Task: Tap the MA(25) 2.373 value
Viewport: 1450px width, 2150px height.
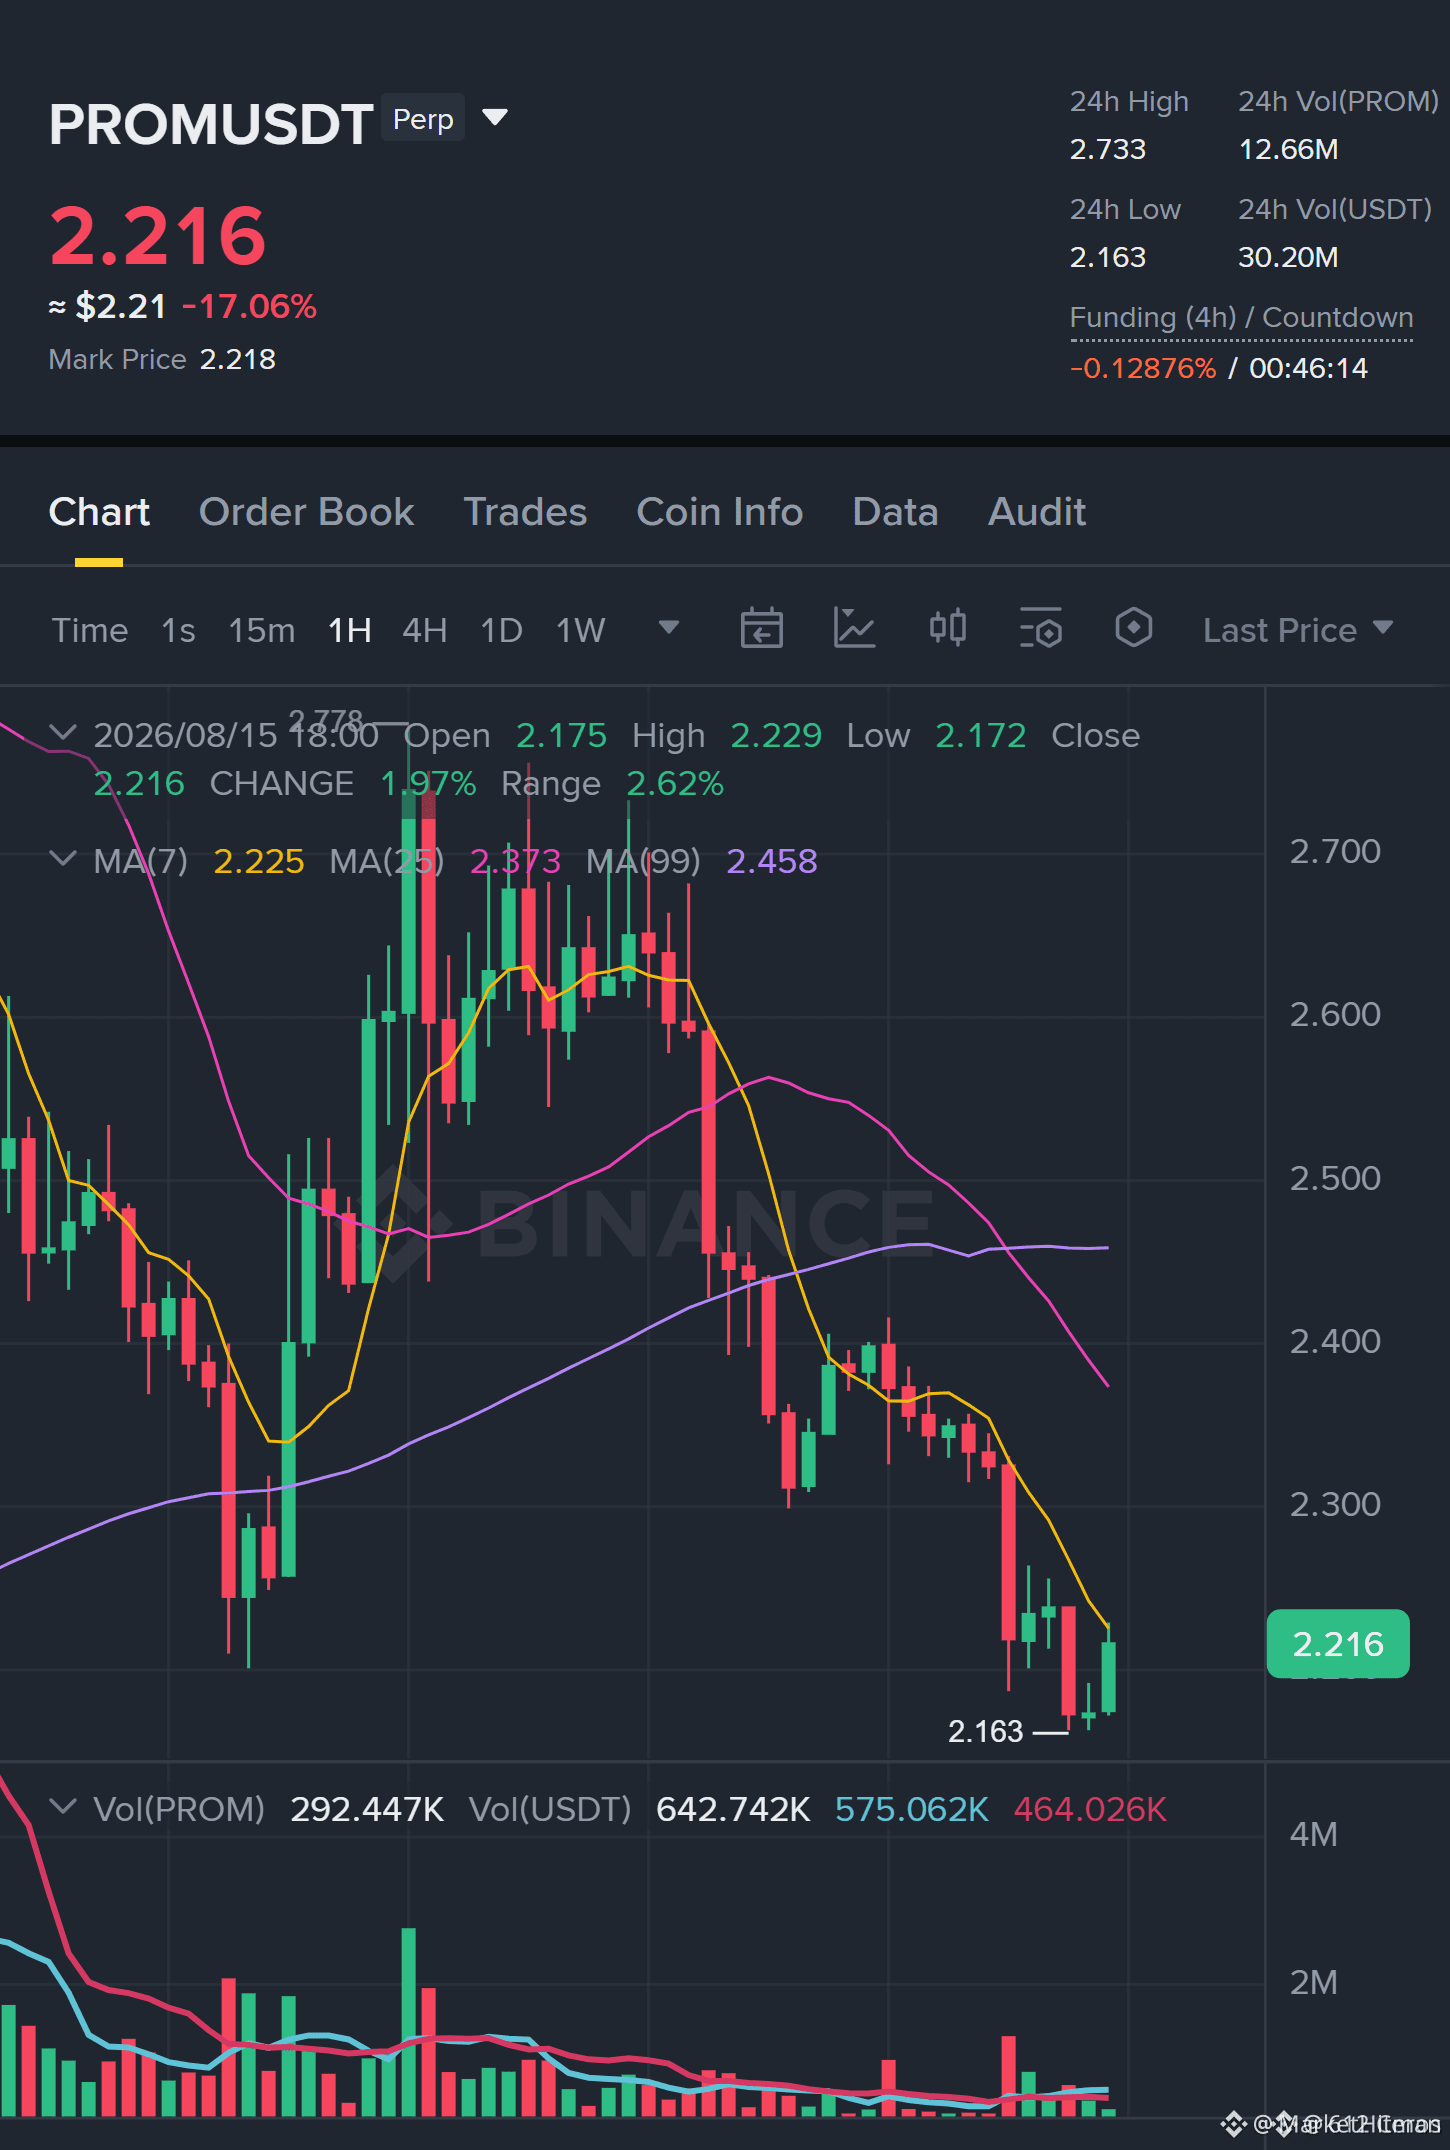Action: pos(515,861)
